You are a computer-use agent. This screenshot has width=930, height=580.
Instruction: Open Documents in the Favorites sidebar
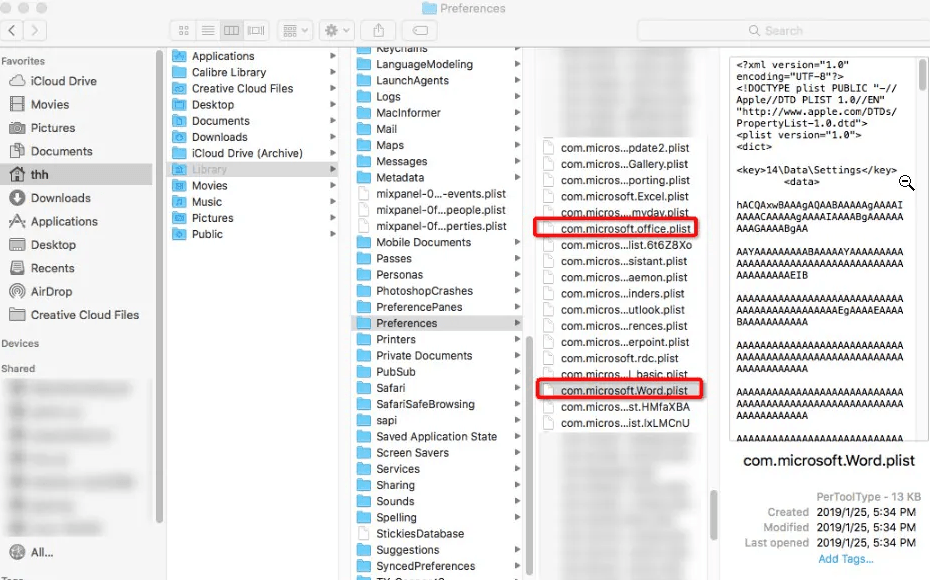tap(62, 151)
